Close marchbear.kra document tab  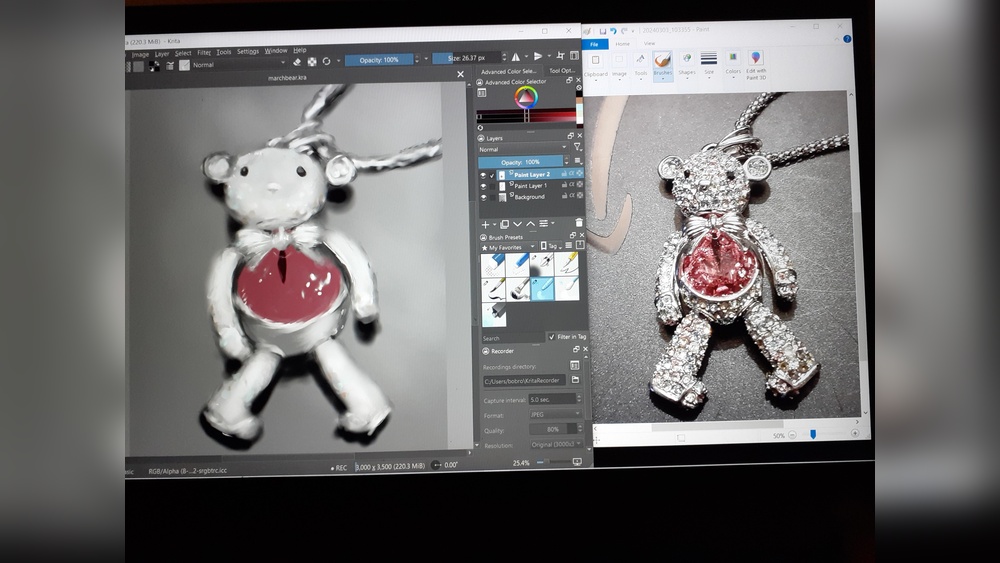[x=460, y=75]
